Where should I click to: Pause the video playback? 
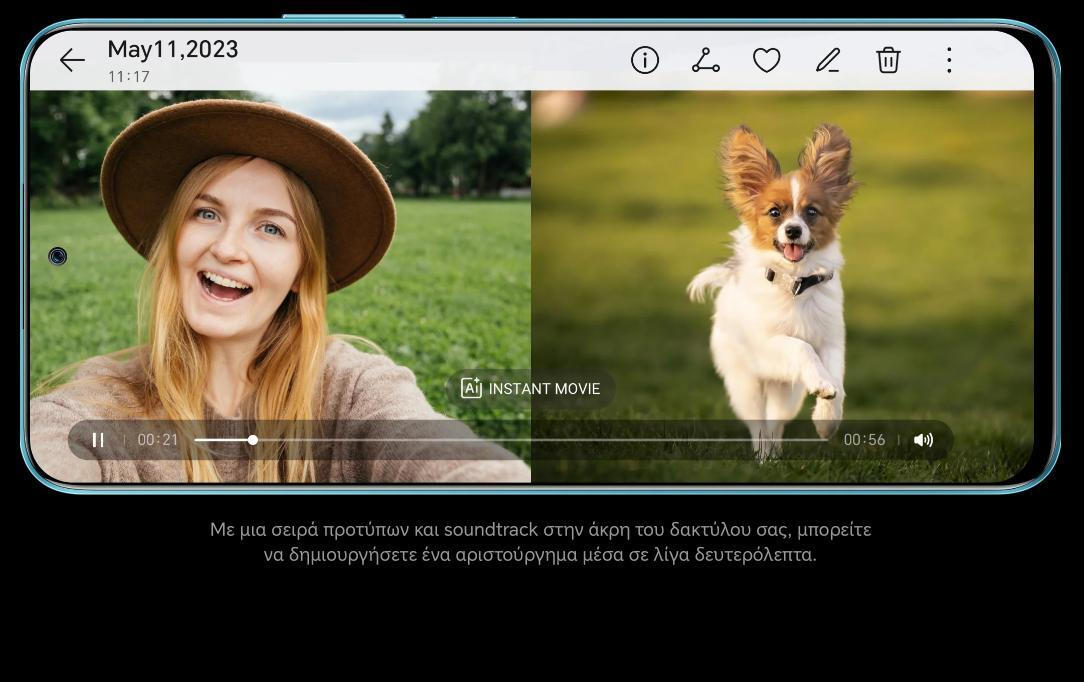pos(98,439)
